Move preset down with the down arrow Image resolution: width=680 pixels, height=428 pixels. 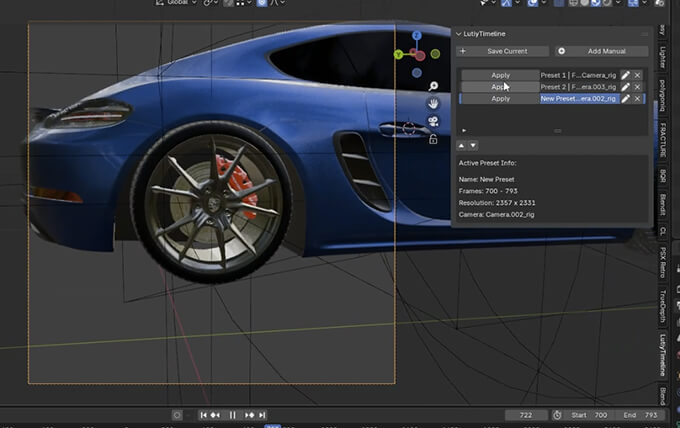click(x=473, y=146)
